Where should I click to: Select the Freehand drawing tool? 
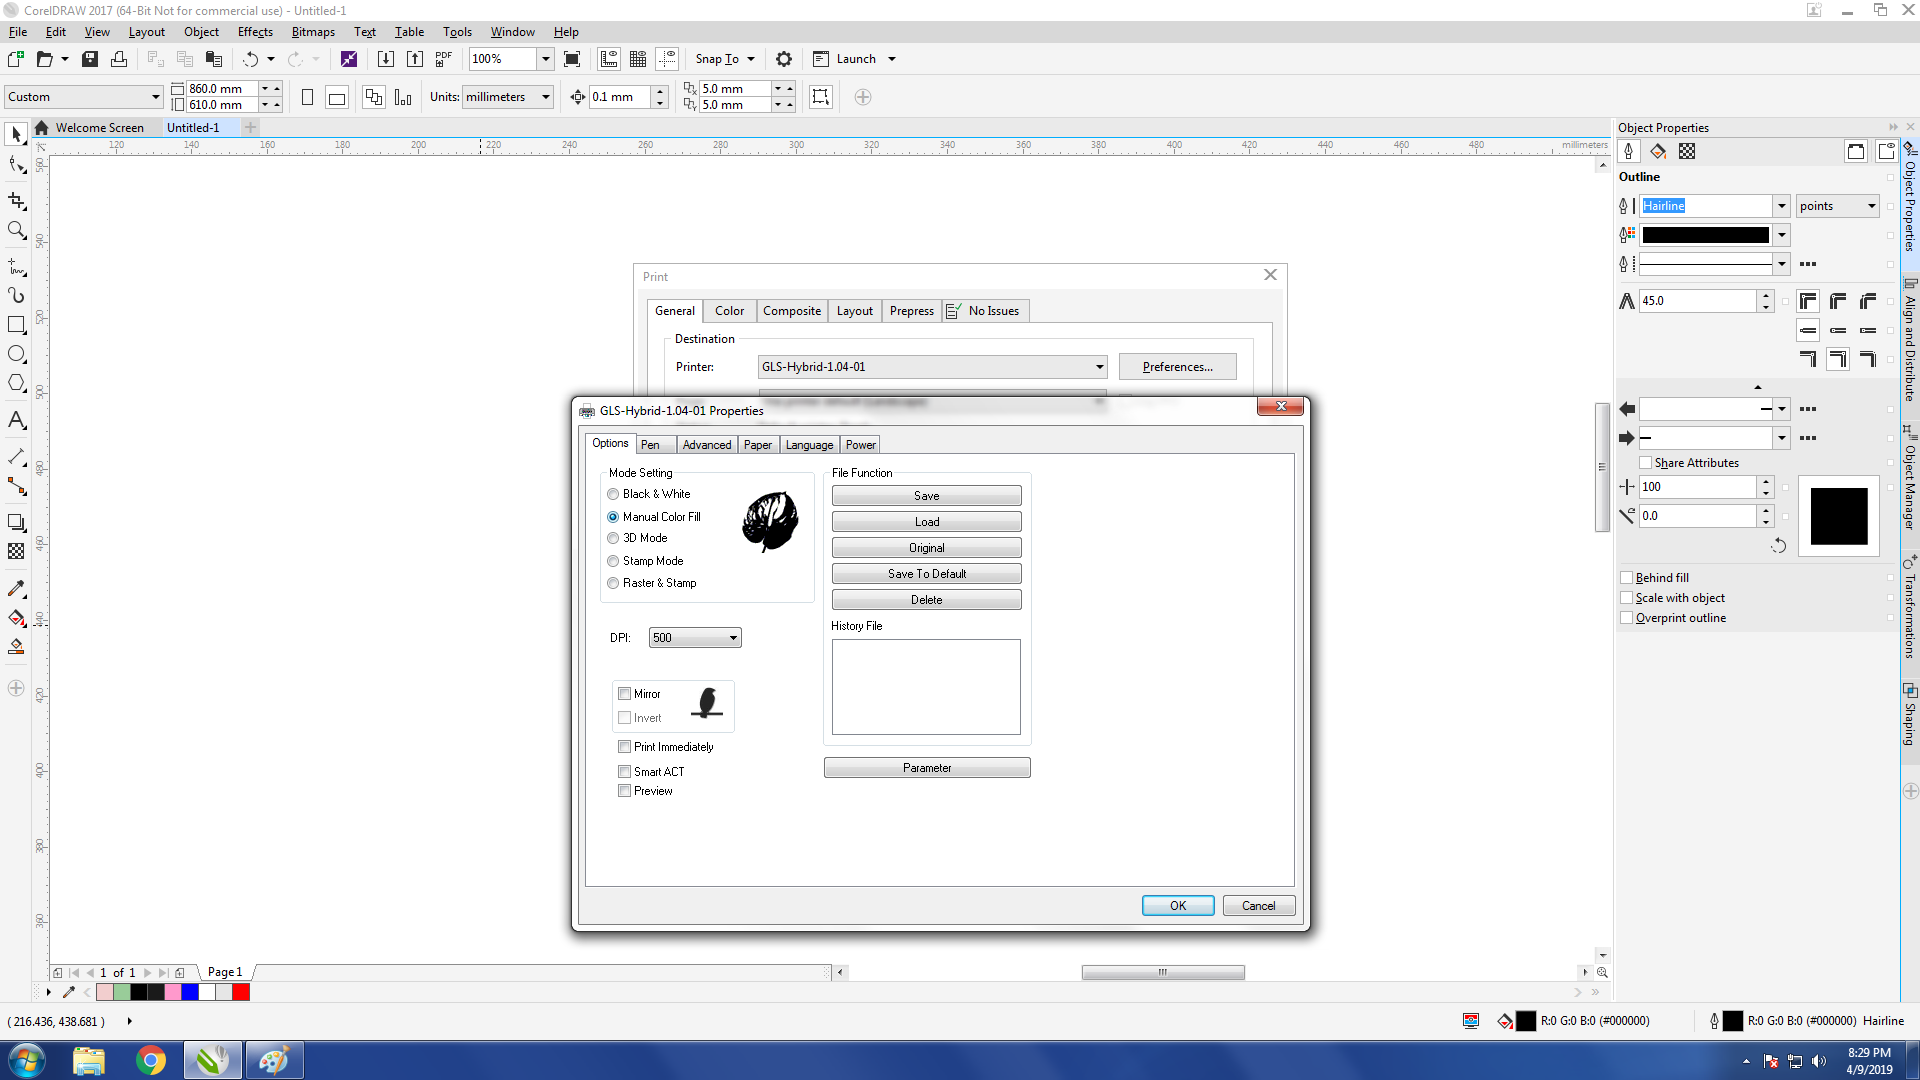[x=16, y=267]
